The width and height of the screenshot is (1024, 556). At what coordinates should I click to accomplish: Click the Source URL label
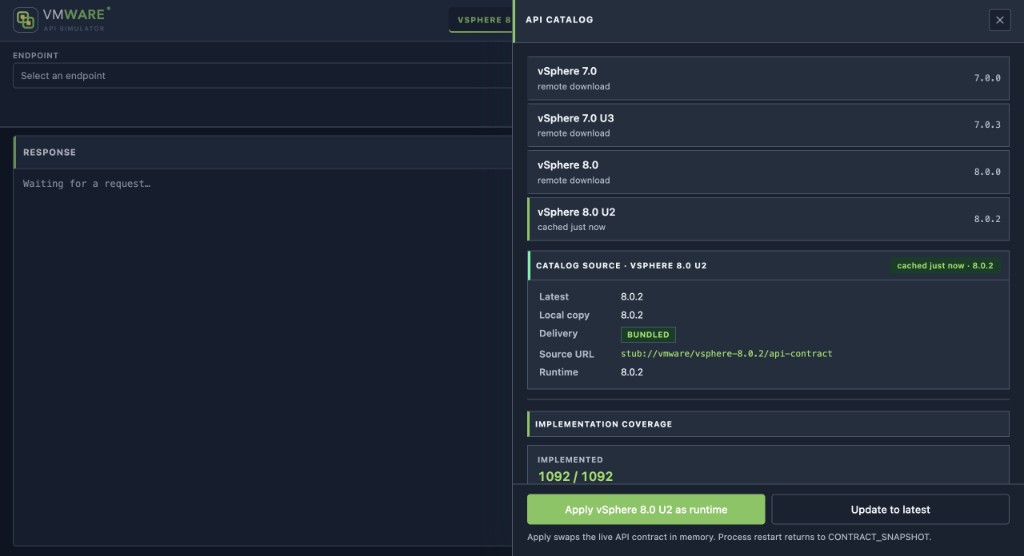point(566,354)
